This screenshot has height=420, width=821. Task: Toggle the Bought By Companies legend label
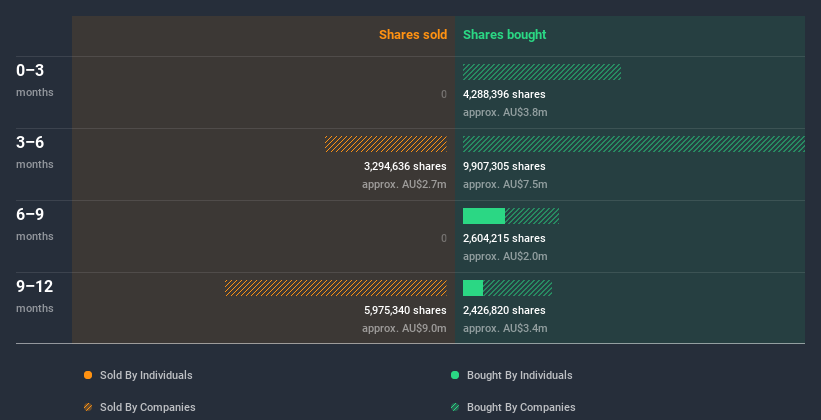click(521, 407)
